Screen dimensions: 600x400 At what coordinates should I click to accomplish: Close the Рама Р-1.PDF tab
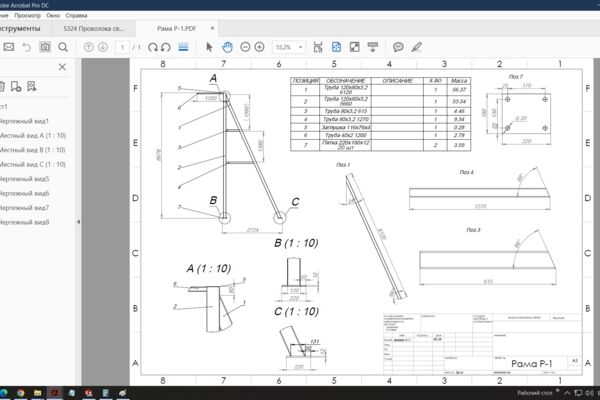point(212,28)
